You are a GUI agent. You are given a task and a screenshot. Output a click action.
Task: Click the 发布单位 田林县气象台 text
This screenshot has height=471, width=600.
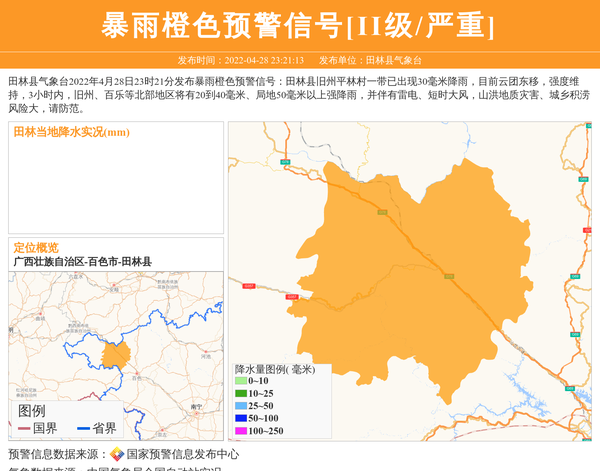tap(370, 60)
